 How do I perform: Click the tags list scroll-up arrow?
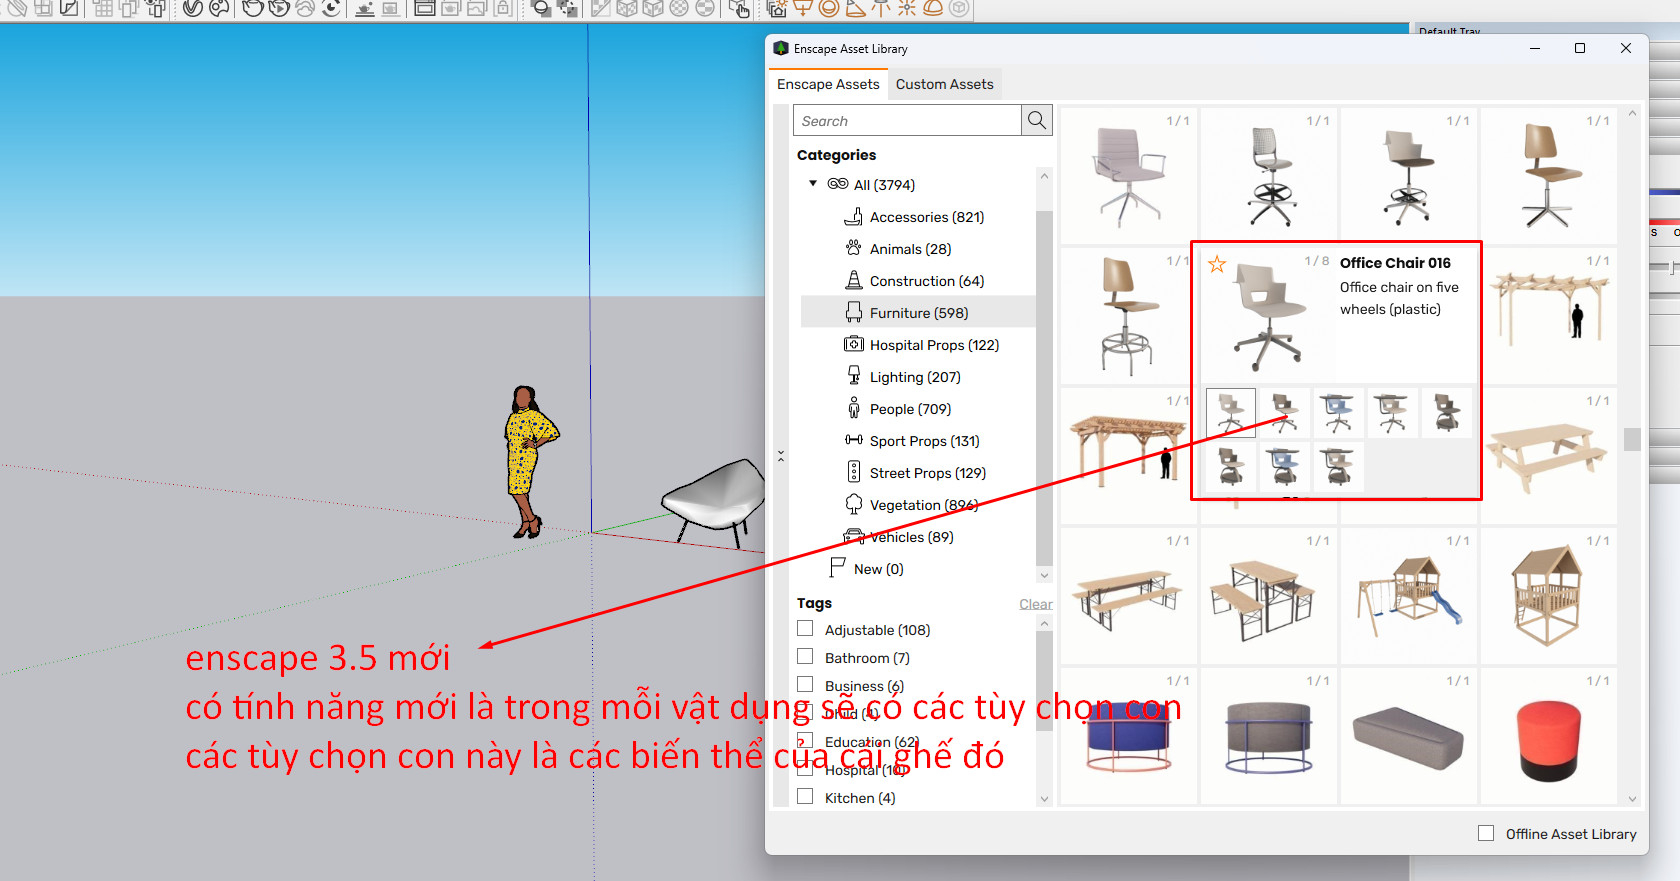[x=1044, y=624]
